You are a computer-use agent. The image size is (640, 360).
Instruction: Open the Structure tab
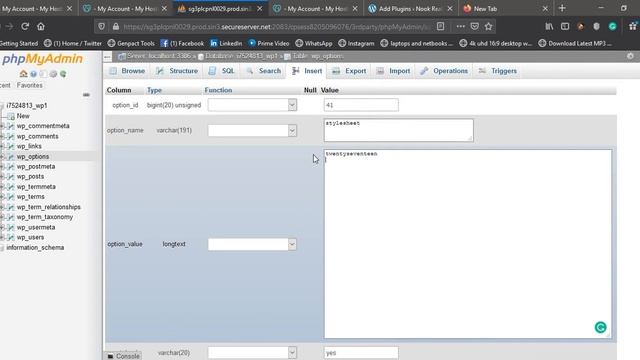(x=177, y=71)
